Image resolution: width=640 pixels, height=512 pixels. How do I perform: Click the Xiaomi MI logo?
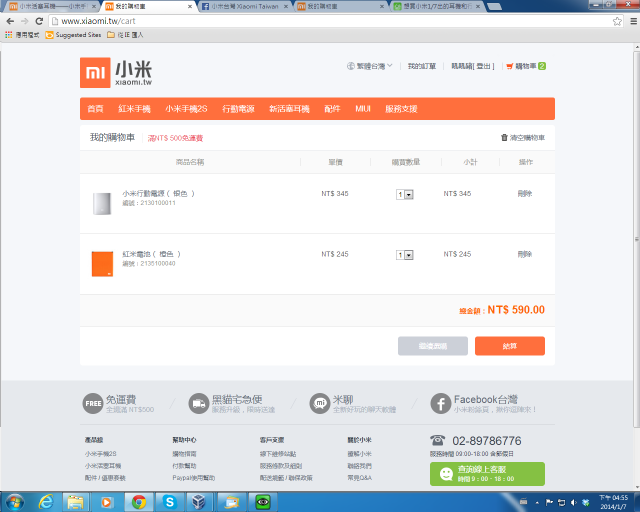pyautogui.click(x=95, y=73)
